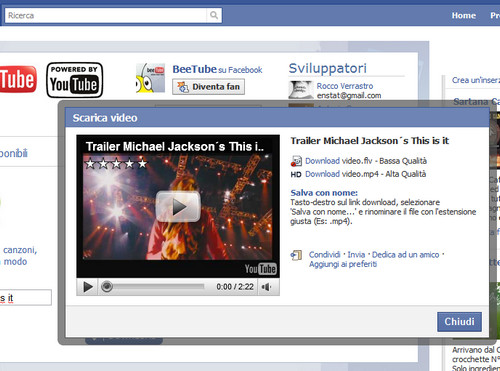The image size is (500, 371).
Task: Click the Condividi share link
Action: tap(324, 255)
